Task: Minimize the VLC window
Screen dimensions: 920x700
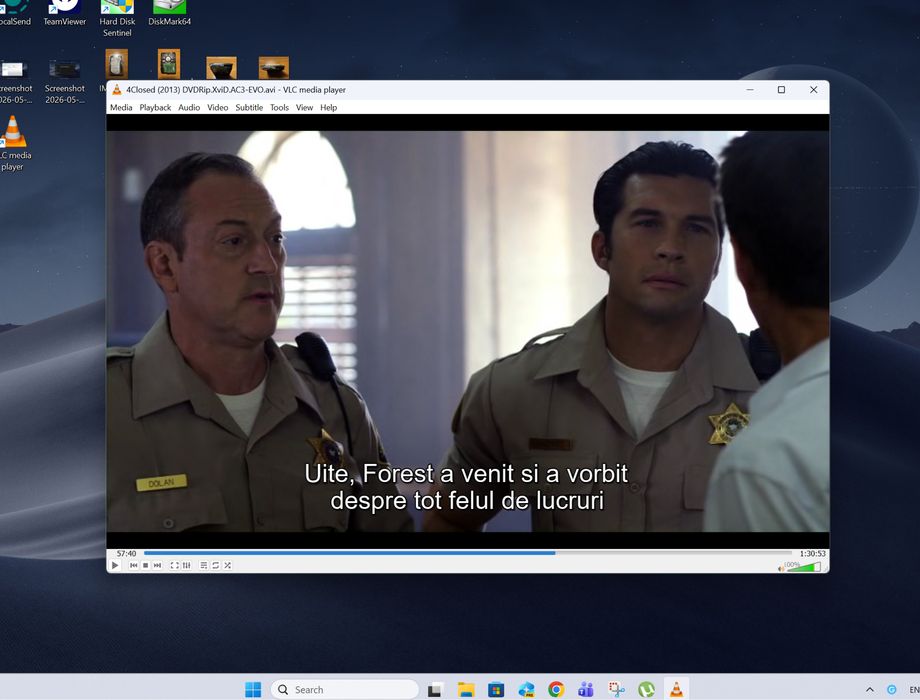Action: tap(750, 90)
